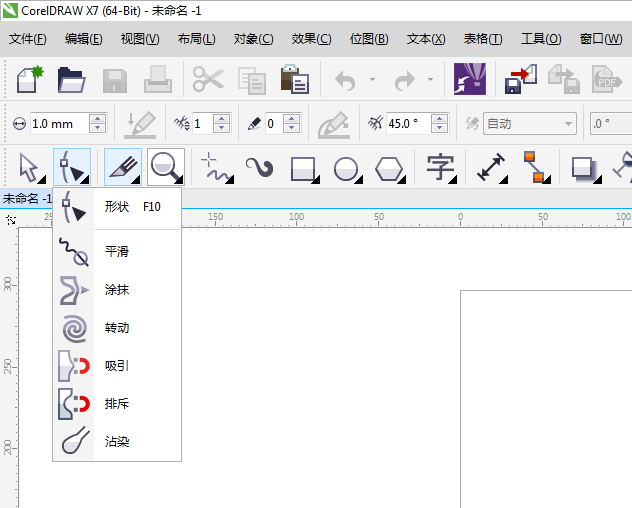Open the 文件(F) menu
The height and width of the screenshot is (508, 632).
pyautogui.click(x=28, y=39)
